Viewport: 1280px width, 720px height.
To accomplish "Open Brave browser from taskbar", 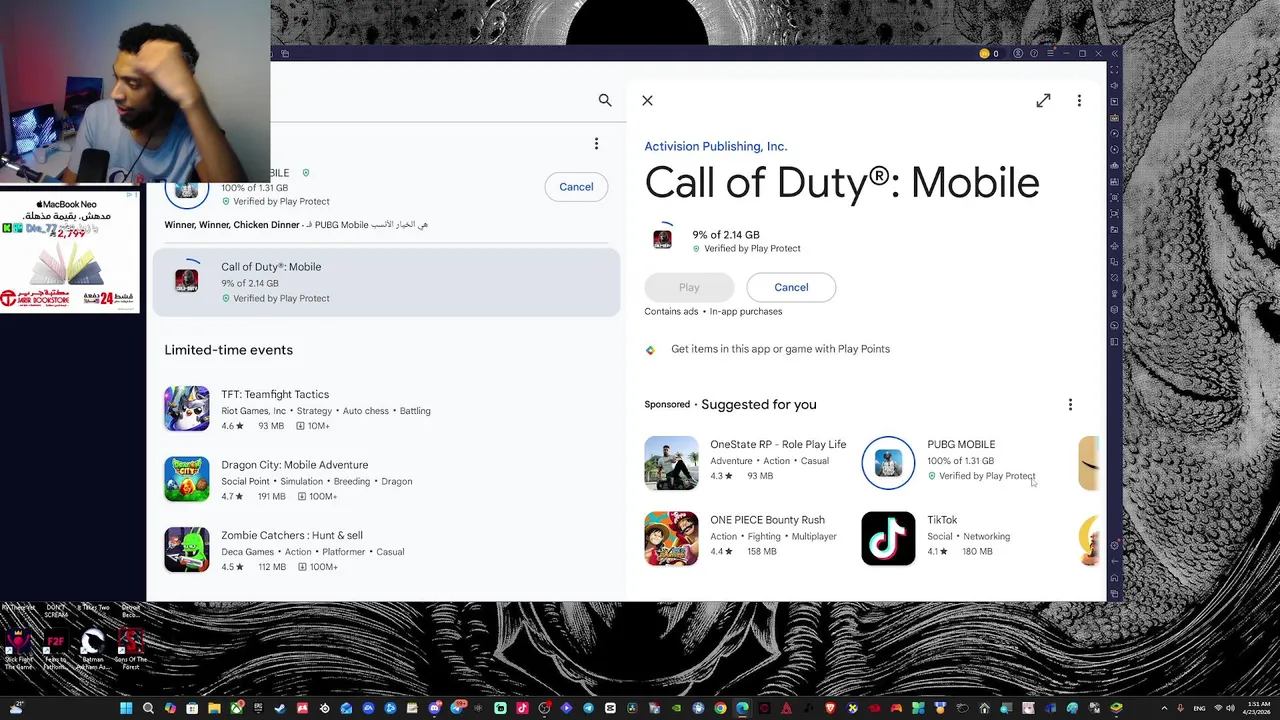I will [x=830, y=708].
